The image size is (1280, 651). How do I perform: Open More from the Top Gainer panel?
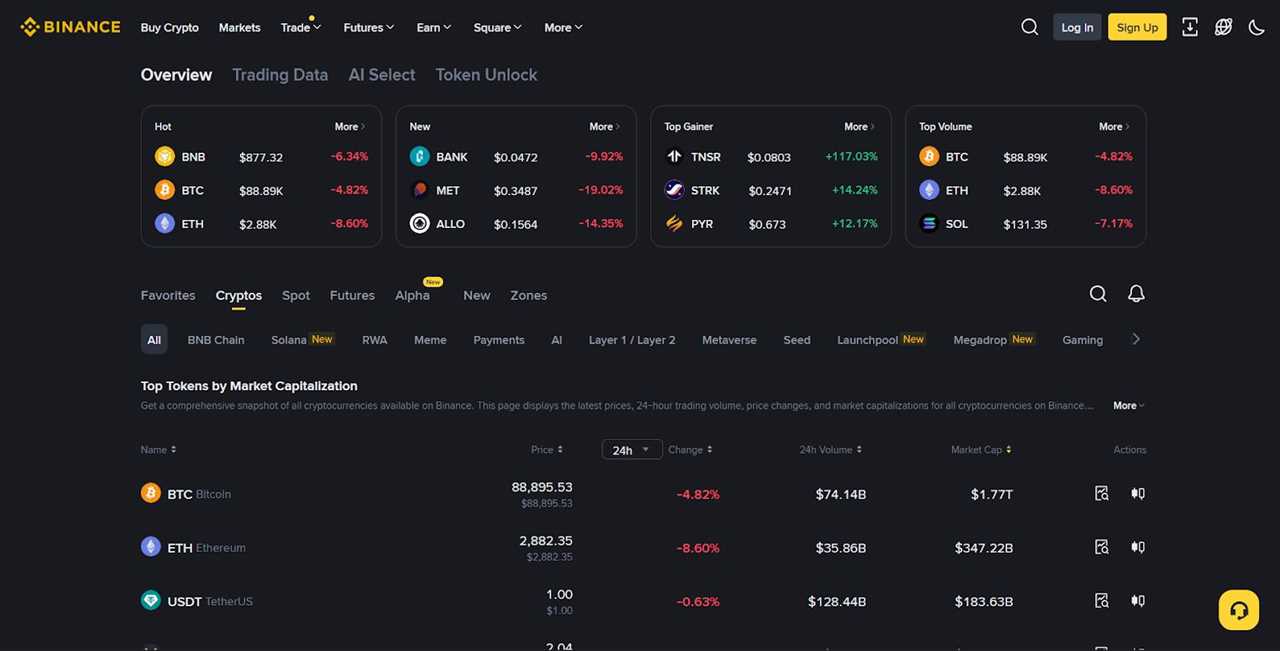click(x=858, y=126)
